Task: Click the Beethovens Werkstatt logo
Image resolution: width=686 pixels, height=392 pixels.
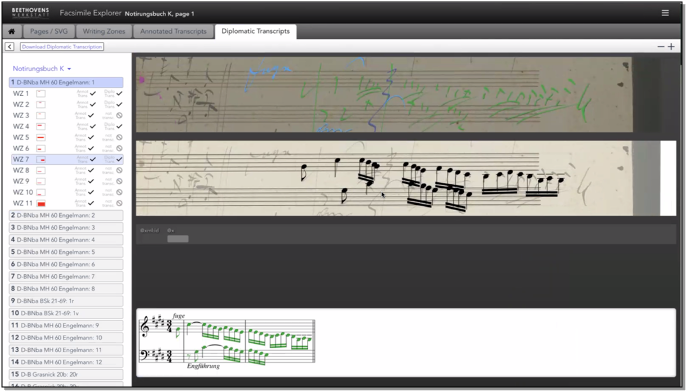Action: 30,12
